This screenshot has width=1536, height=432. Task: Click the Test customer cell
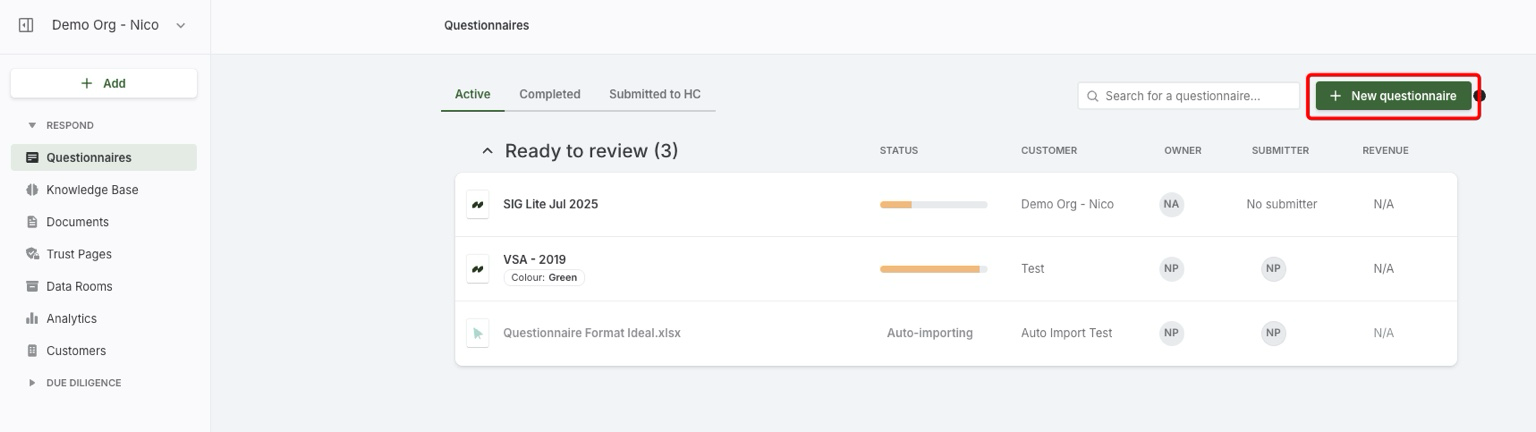pos(1033,269)
